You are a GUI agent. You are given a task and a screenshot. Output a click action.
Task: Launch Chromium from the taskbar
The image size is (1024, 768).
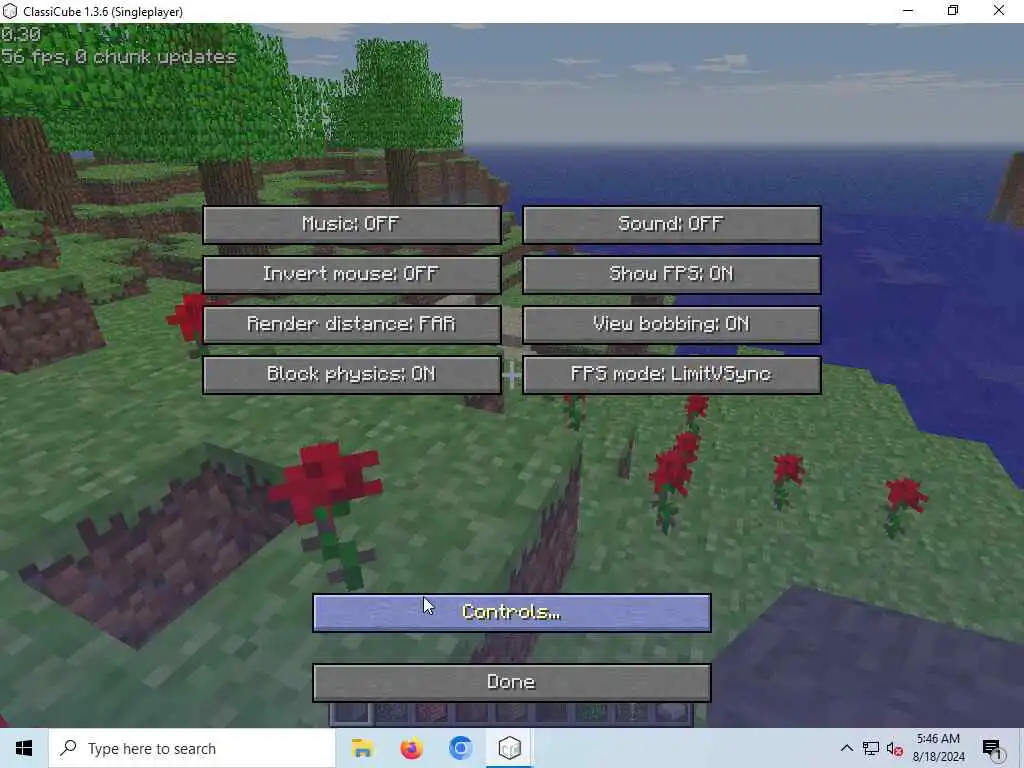[x=460, y=748]
